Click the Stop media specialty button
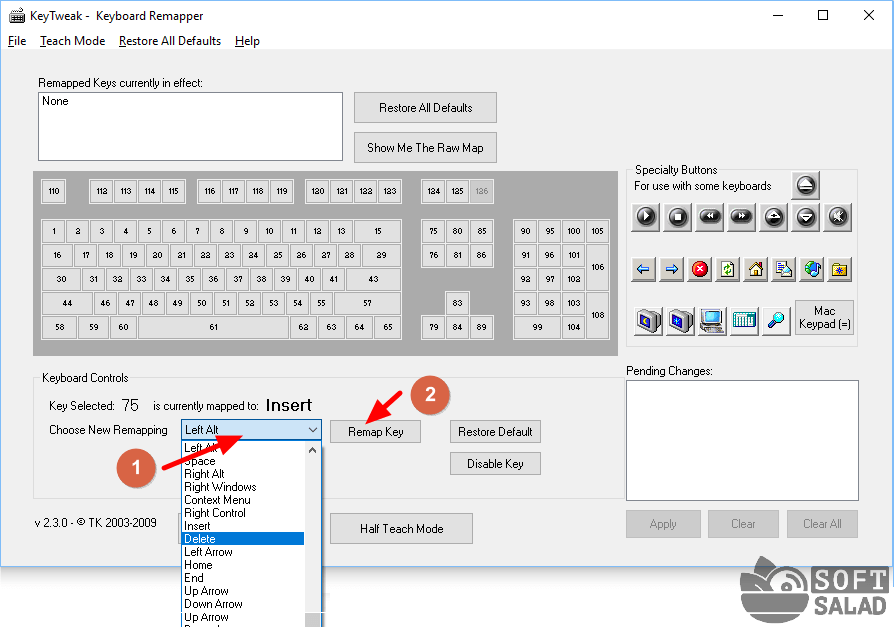894x629 pixels. pyautogui.click(x=678, y=215)
